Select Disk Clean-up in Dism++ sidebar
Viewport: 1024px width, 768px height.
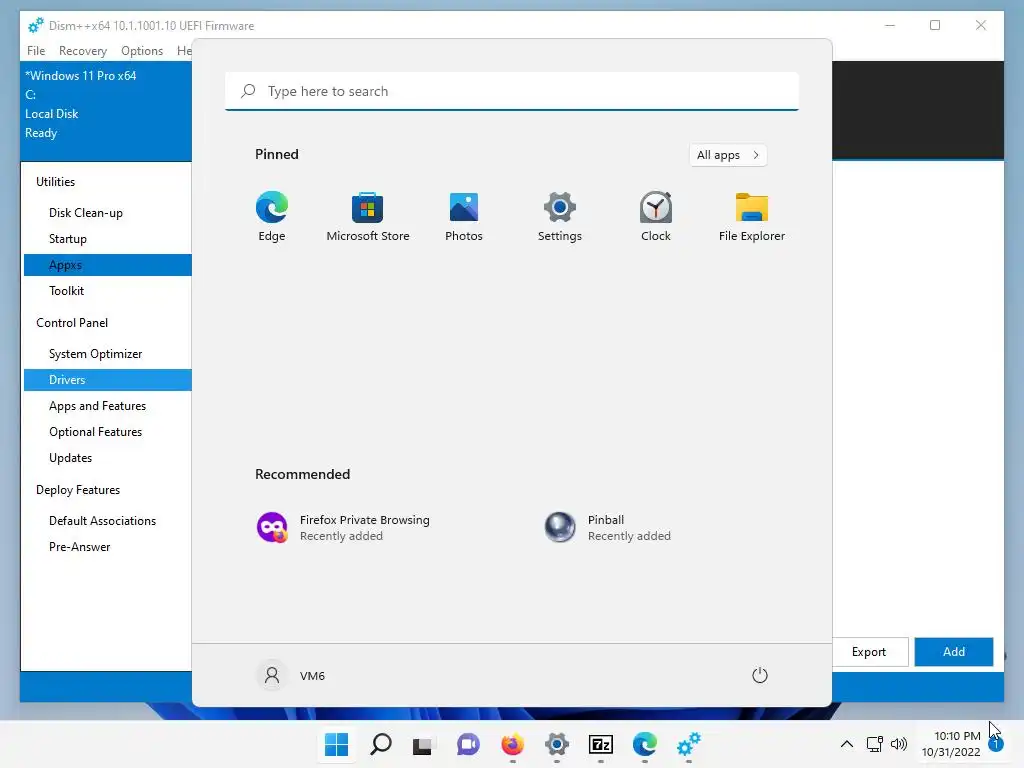[86, 213]
